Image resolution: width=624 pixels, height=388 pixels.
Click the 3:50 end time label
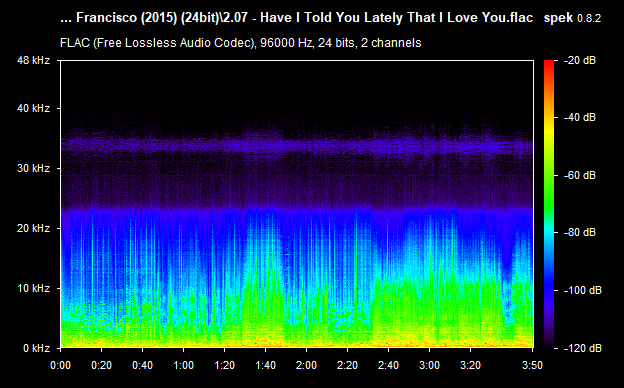pos(532,365)
